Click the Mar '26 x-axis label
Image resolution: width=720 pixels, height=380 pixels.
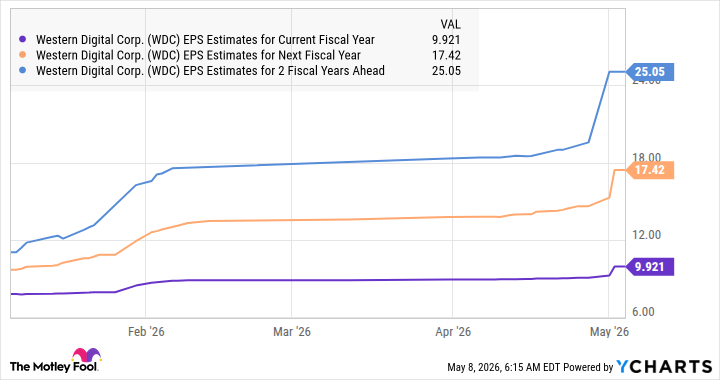tap(292, 332)
